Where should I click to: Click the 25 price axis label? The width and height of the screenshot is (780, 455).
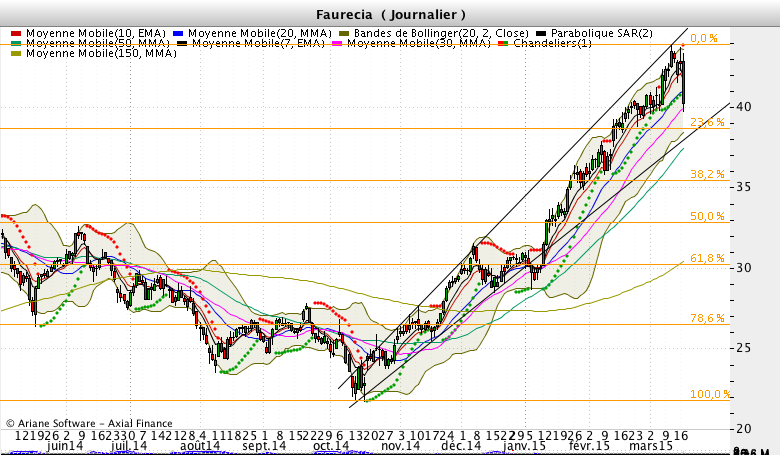pyautogui.click(x=744, y=348)
